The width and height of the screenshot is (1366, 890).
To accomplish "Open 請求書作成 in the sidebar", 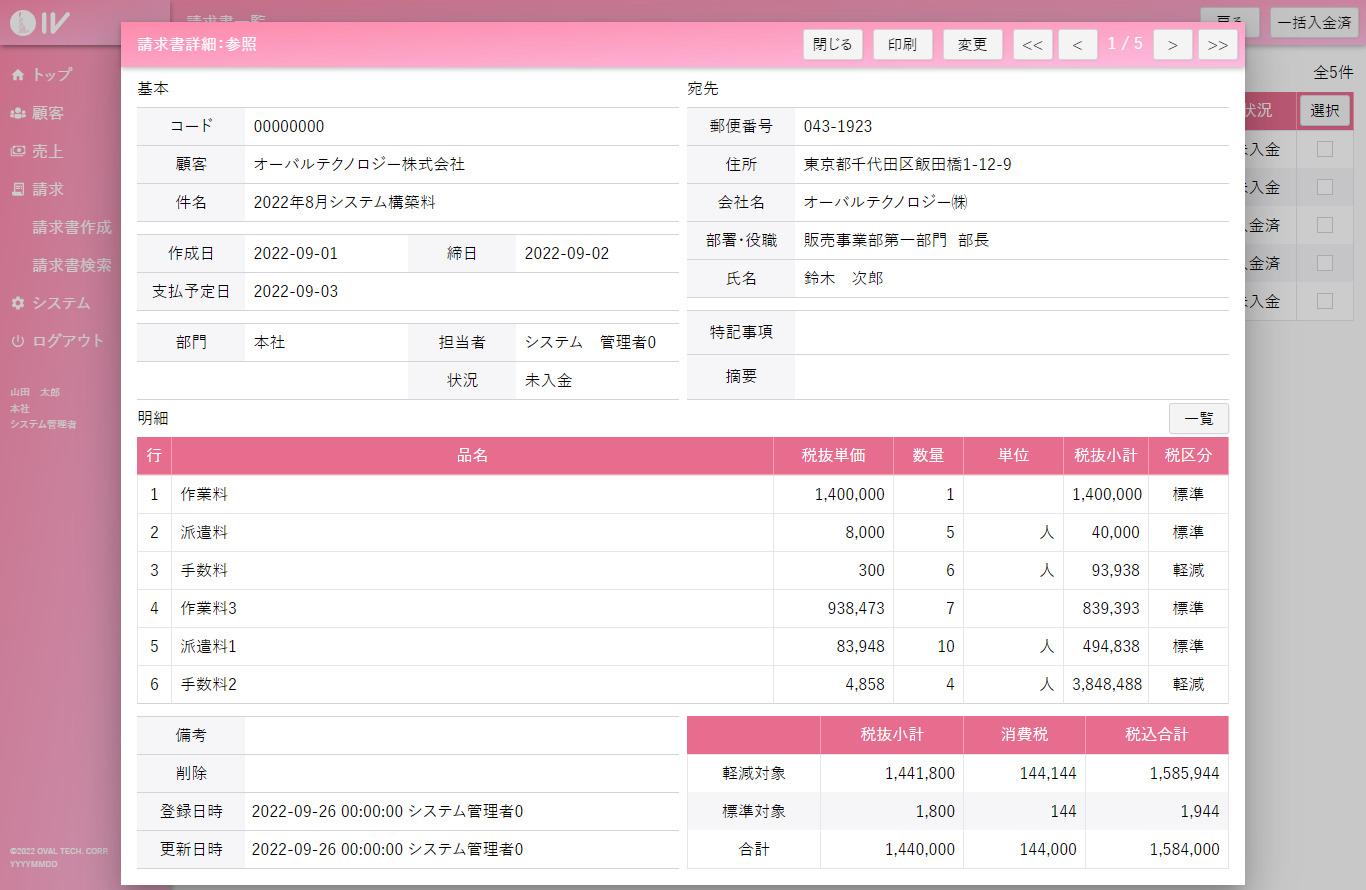I will tap(72, 227).
